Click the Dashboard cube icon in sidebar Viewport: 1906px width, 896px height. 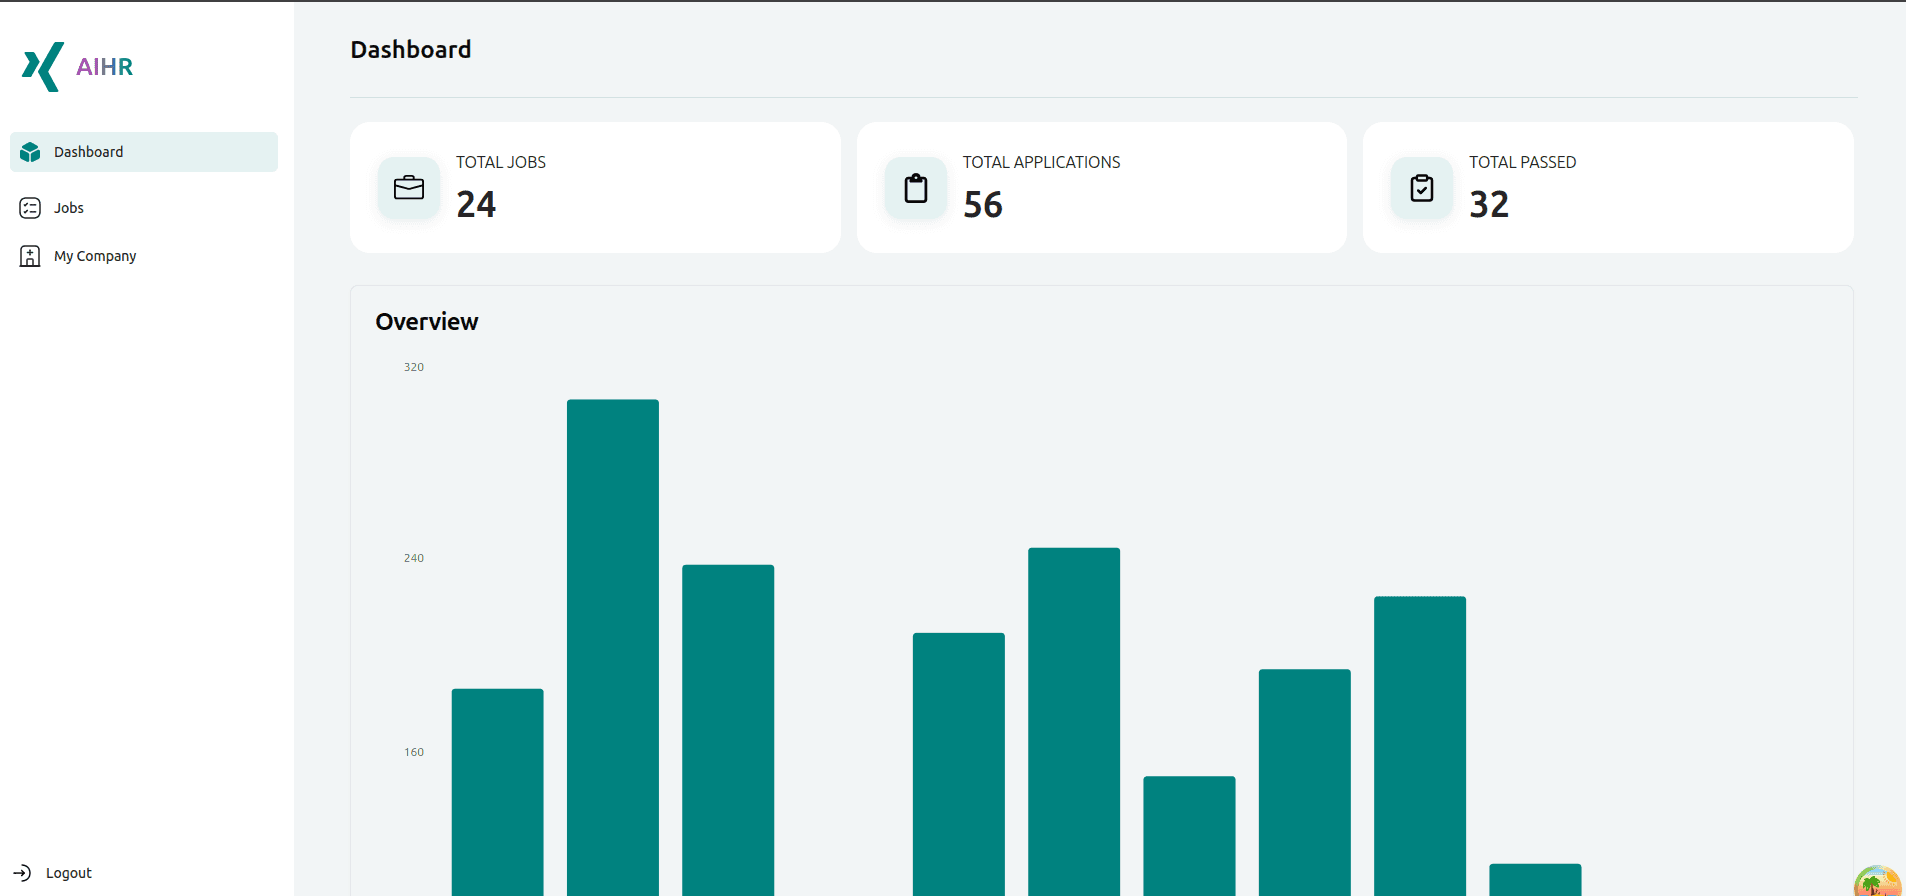coord(30,152)
